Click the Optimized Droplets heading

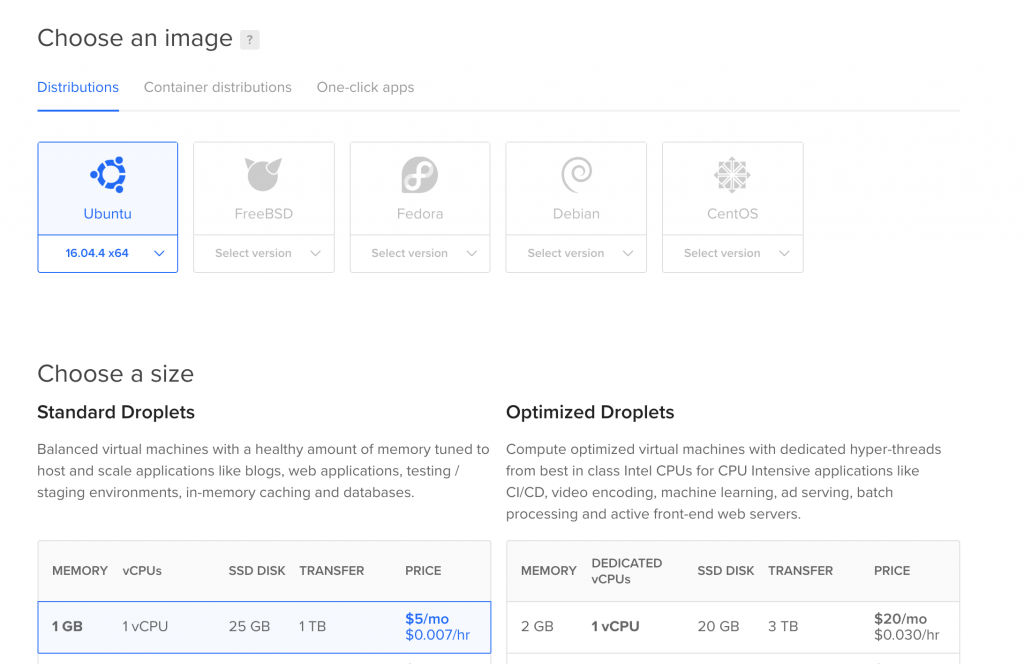(590, 412)
